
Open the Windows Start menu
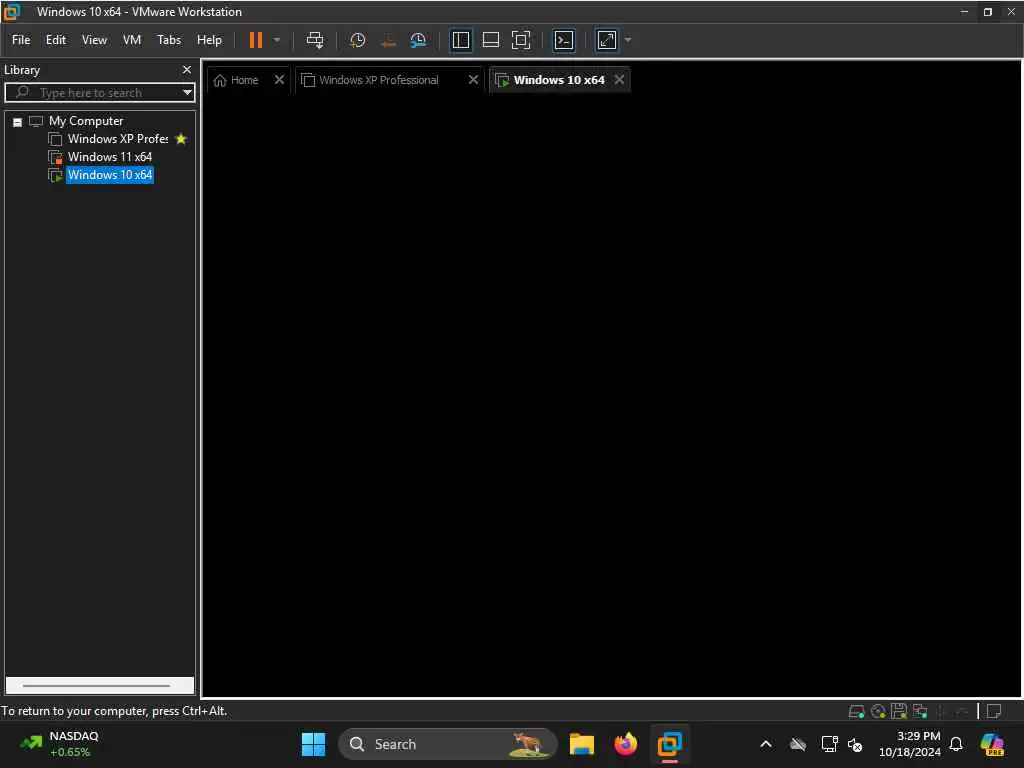(x=313, y=744)
